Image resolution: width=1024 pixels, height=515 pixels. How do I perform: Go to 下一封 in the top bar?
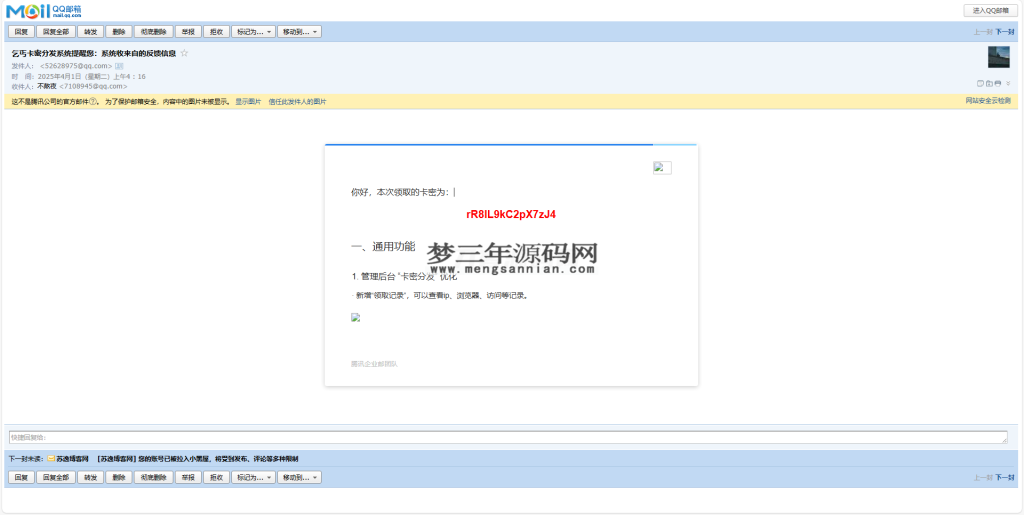(x=1004, y=31)
